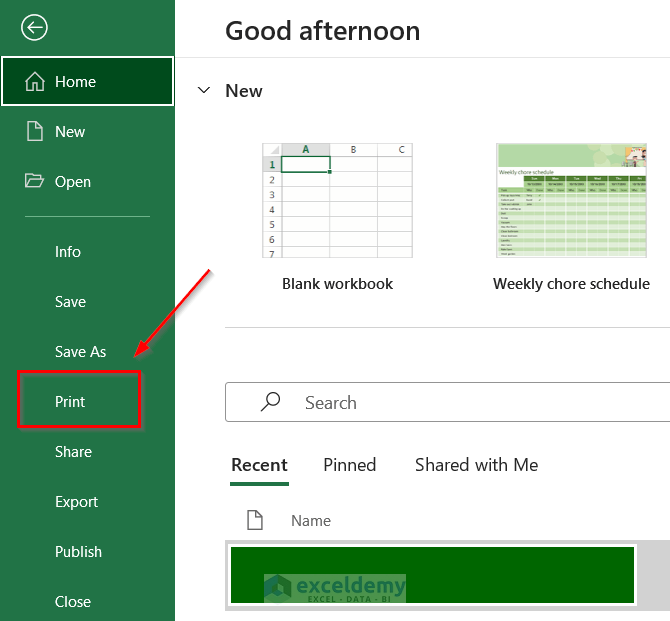Click the back arrow icon

(34, 28)
